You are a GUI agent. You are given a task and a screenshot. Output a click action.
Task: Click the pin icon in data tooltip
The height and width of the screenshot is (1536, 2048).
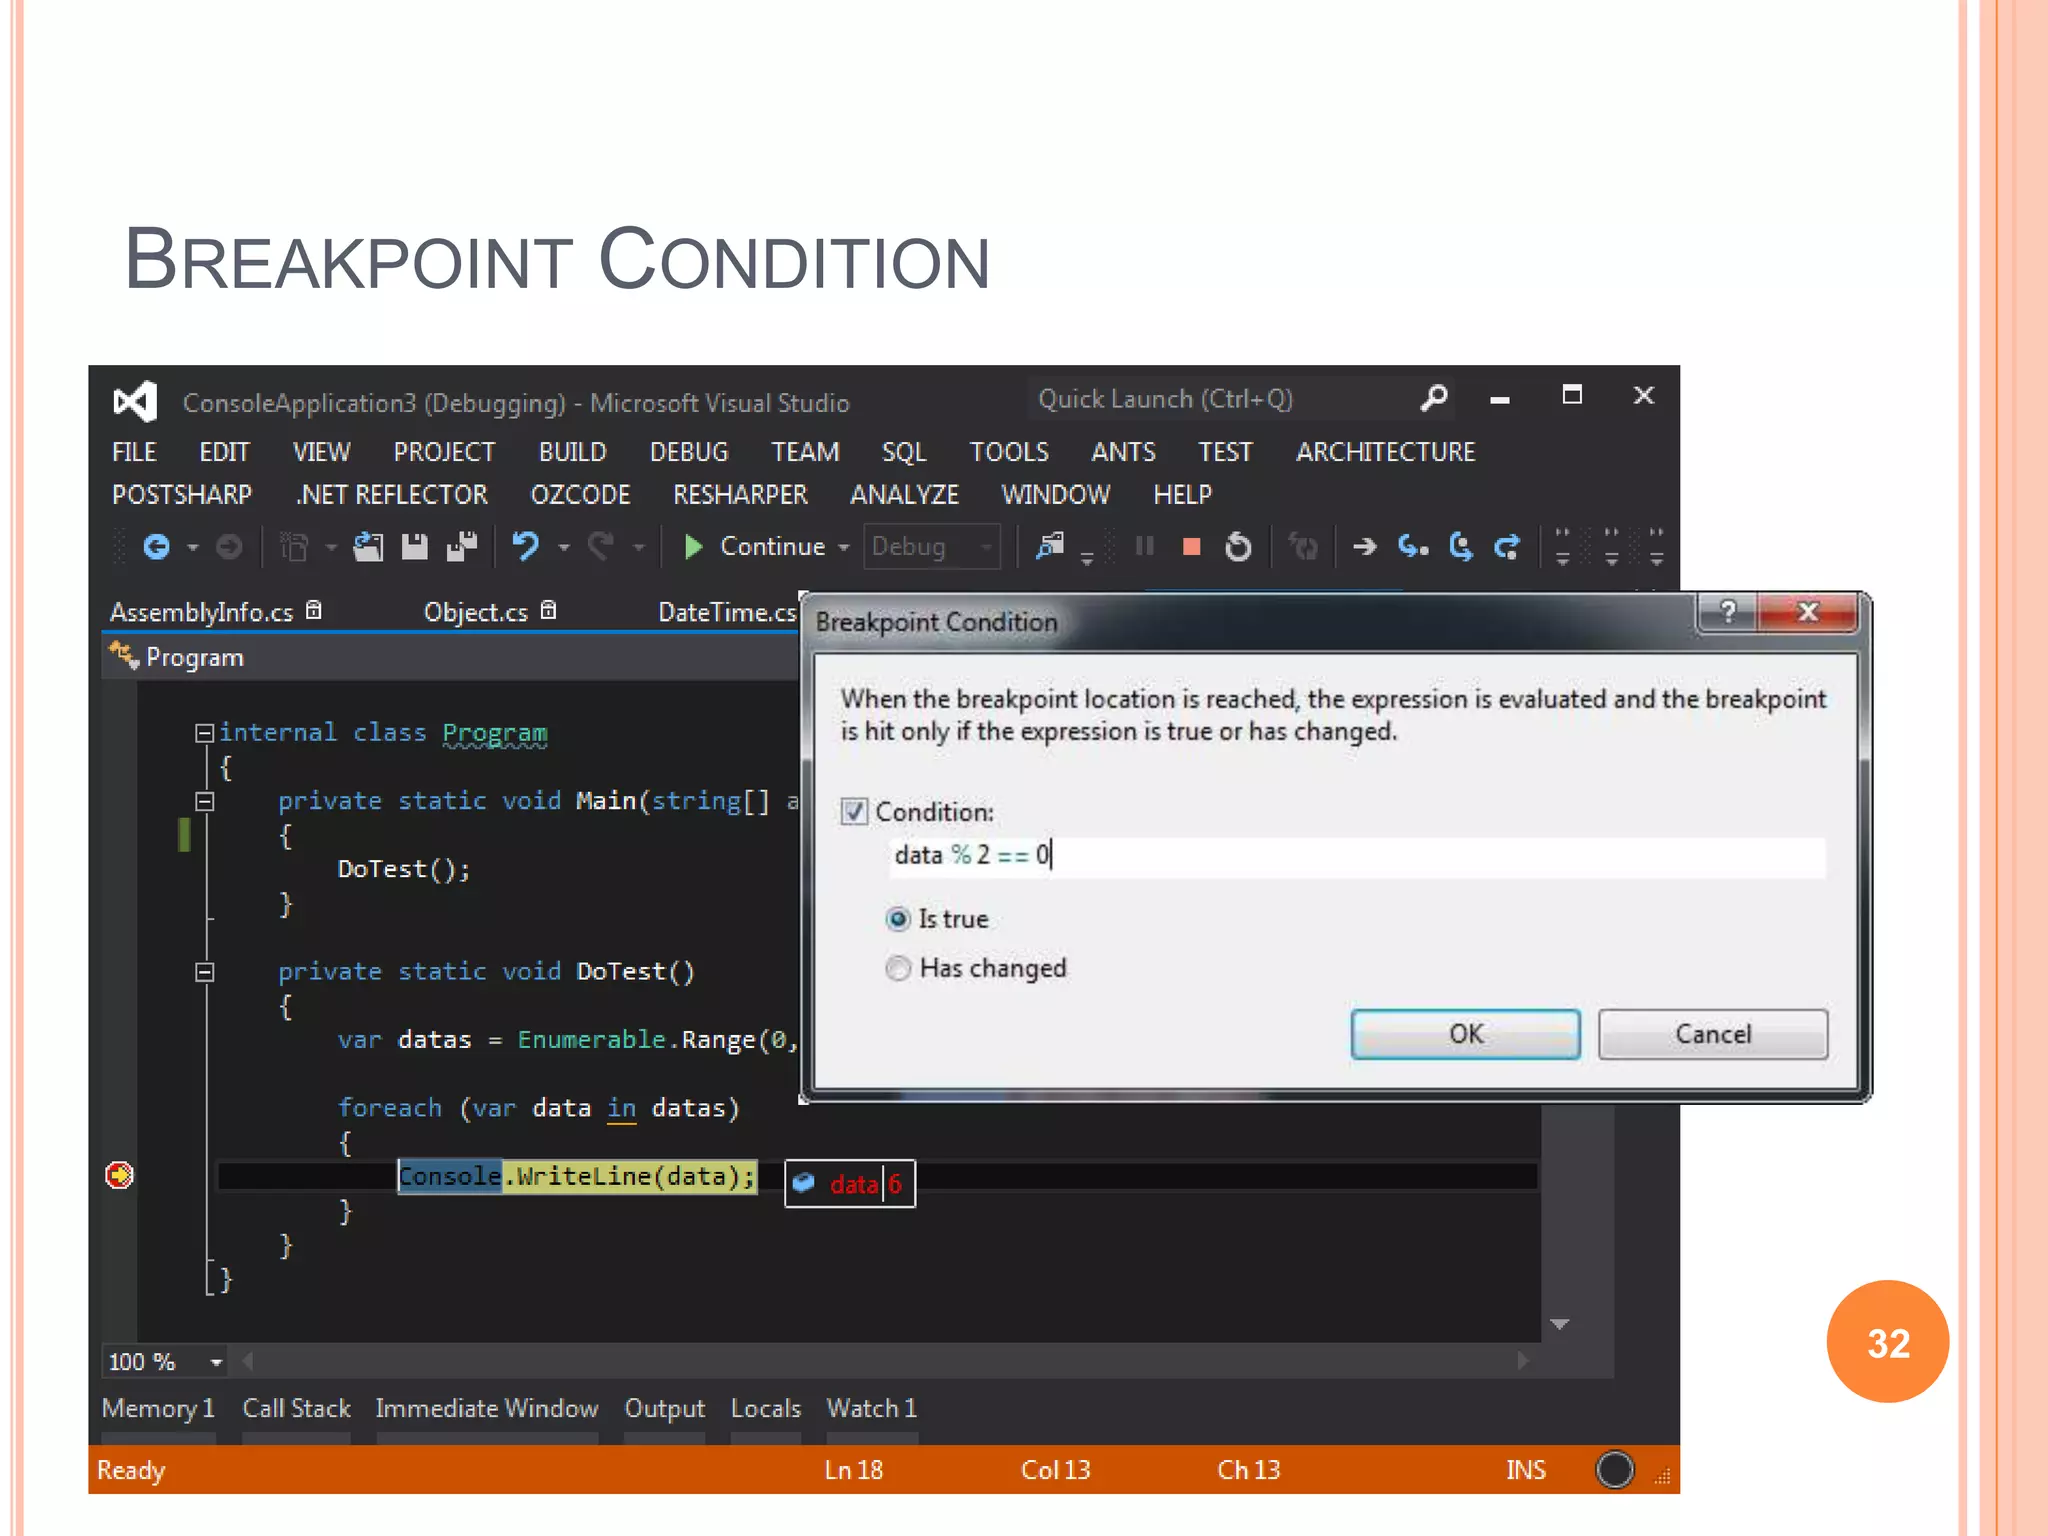(803, 1184)
